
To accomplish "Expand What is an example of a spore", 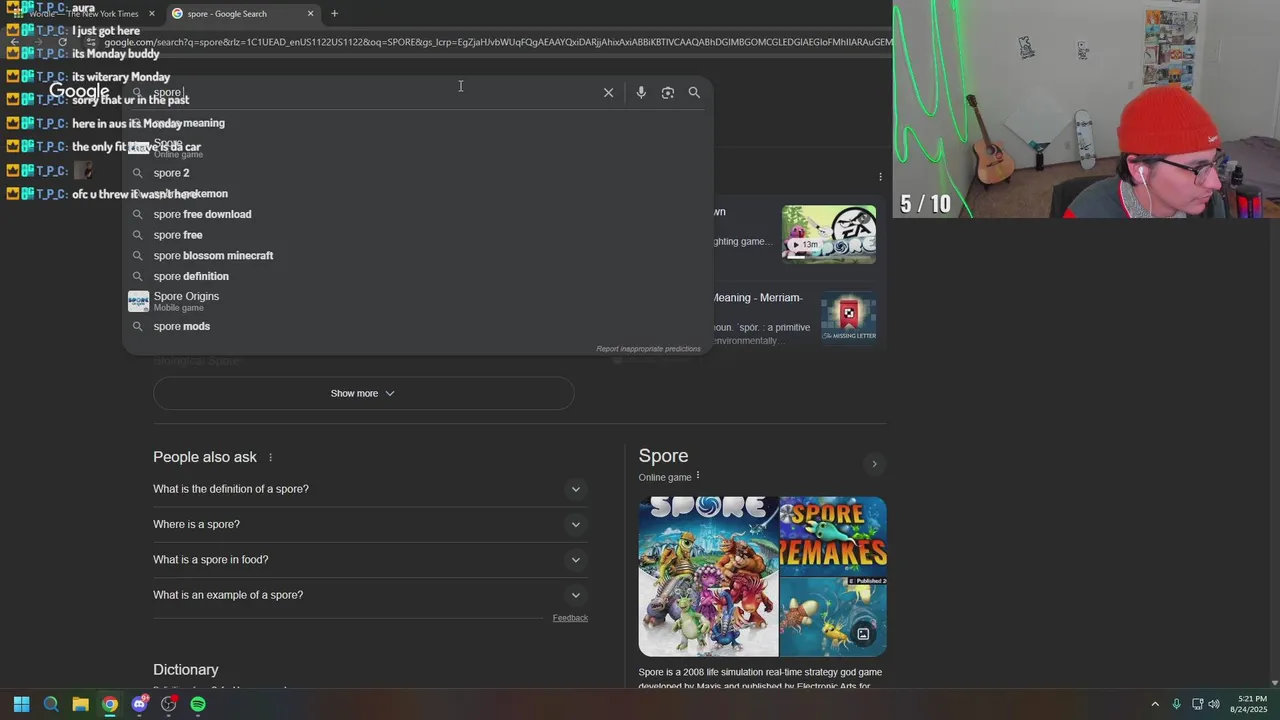I will coord(370,595).
